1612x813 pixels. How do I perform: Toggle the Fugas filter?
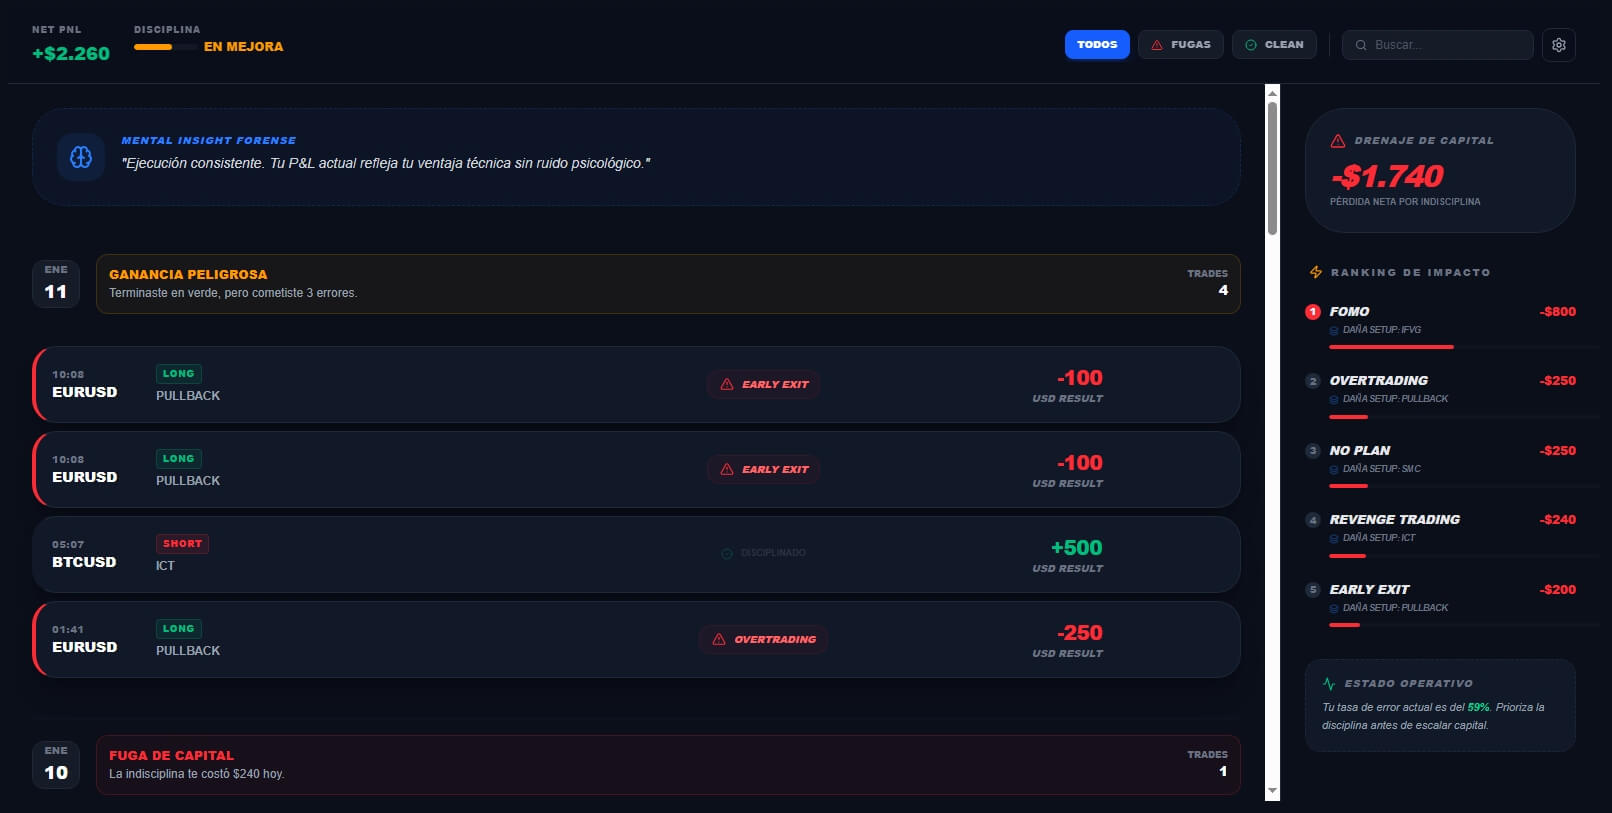(1180, 45)
